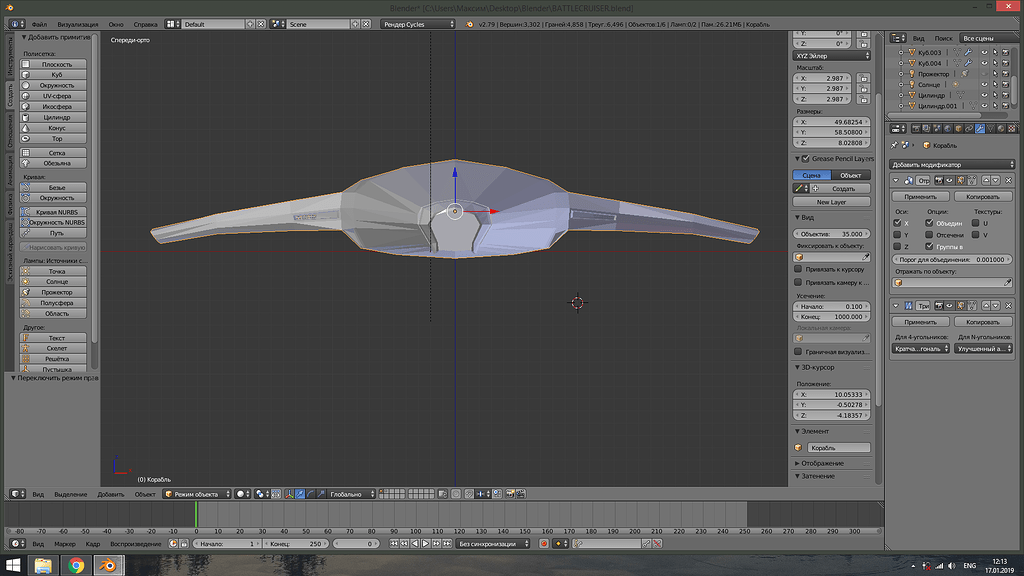The height and width of the screenshot is (576, 1024).
Task: Open the Render camera properties tab
Action: [916, 129]
